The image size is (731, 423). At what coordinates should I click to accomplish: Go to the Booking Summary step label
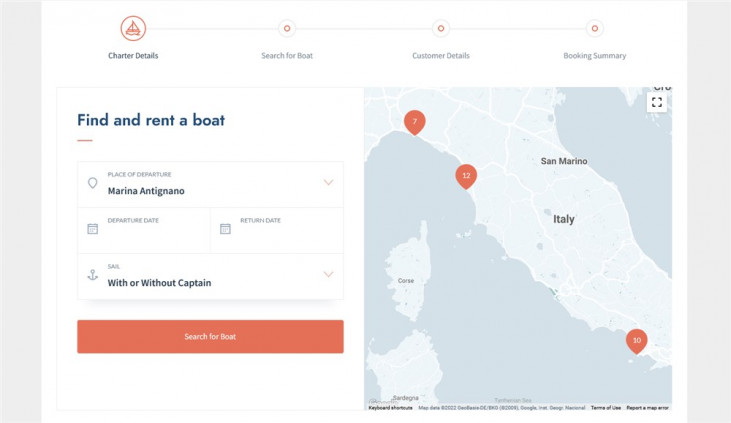pyautogui.click(x=595, y=56)
